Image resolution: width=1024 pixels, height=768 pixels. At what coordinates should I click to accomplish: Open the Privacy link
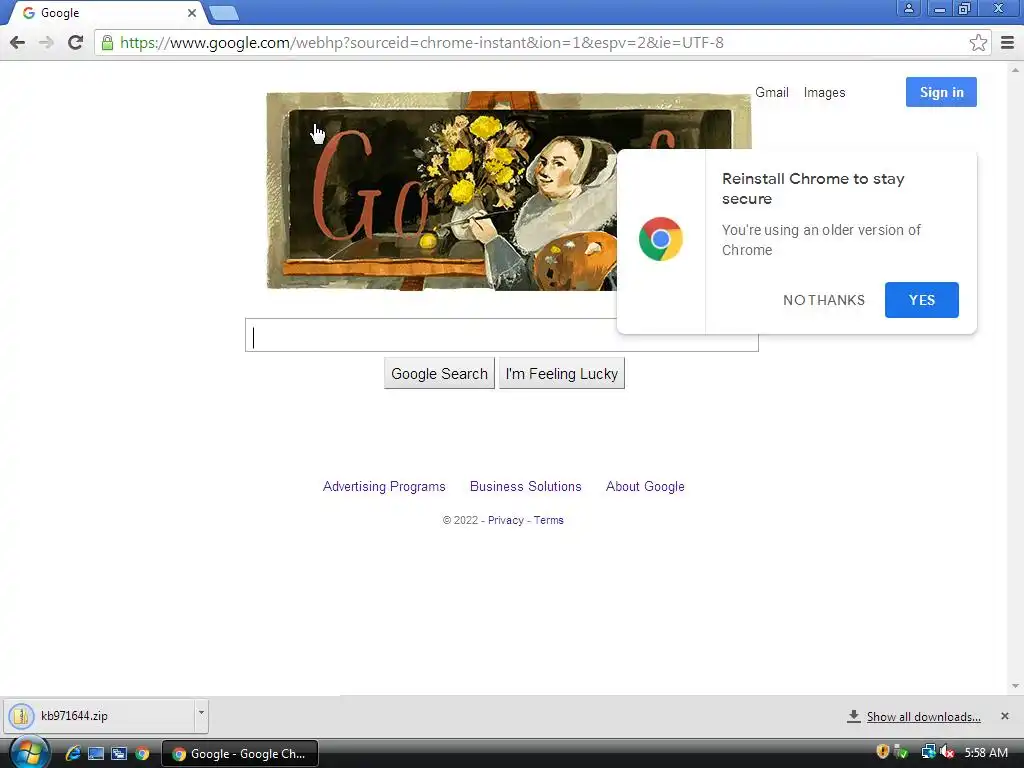click(505, 520)
